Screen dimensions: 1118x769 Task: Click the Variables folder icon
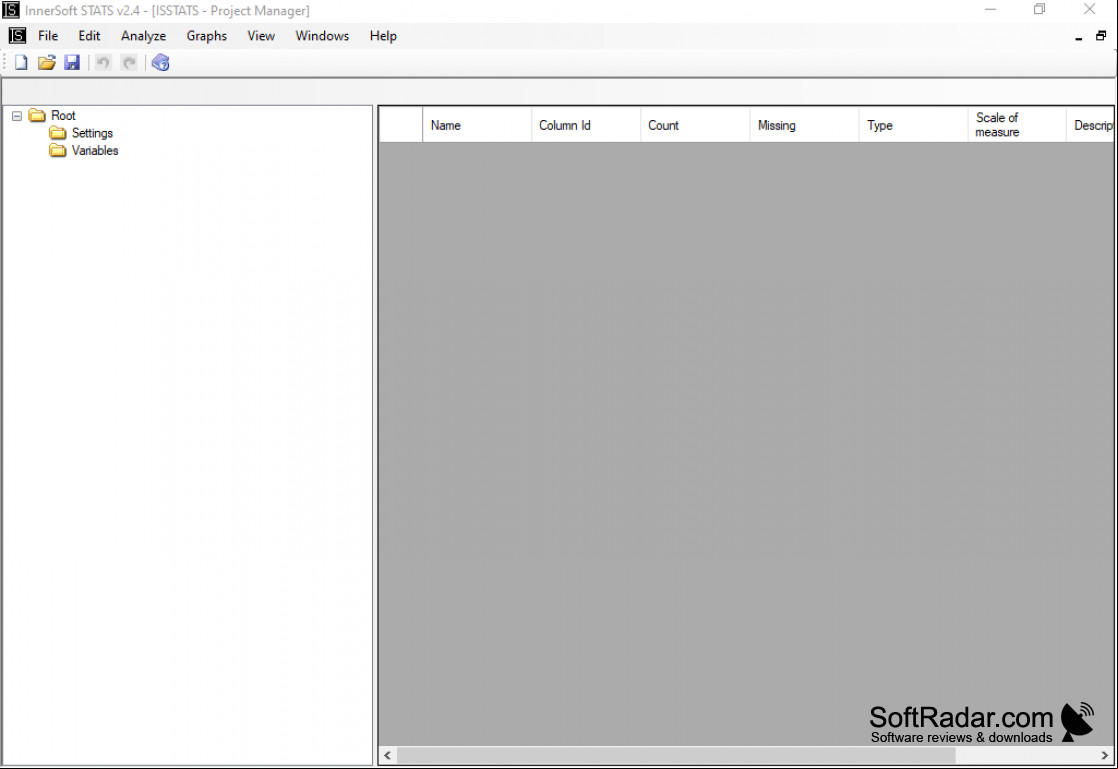[x=58, y=150]
